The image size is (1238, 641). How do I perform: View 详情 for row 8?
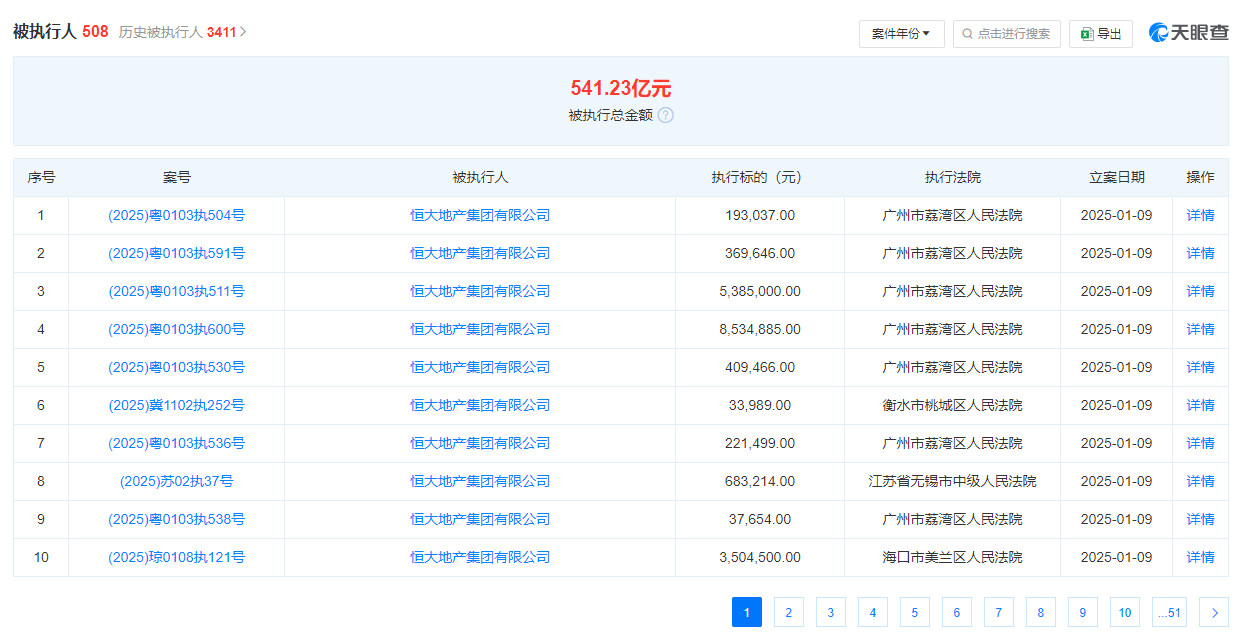(1201, 481)
